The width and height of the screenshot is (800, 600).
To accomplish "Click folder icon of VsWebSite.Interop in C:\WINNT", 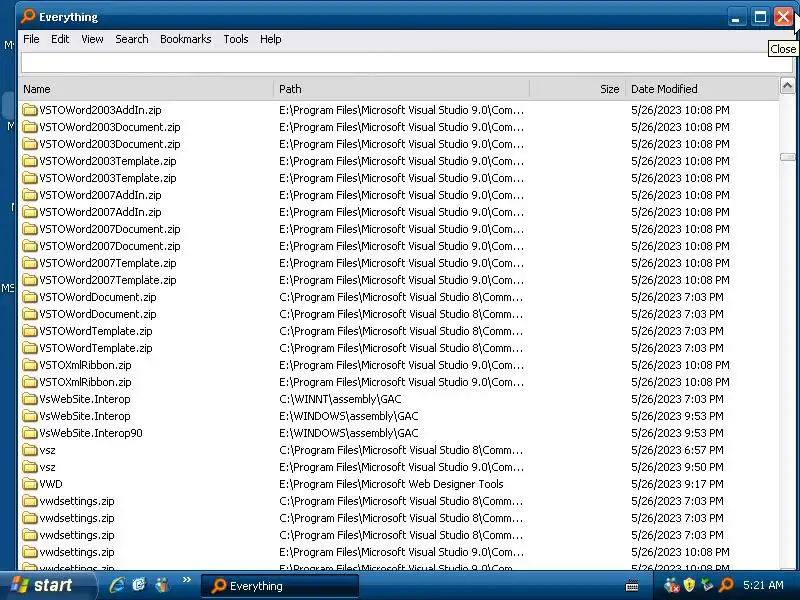I will [30, 399].
